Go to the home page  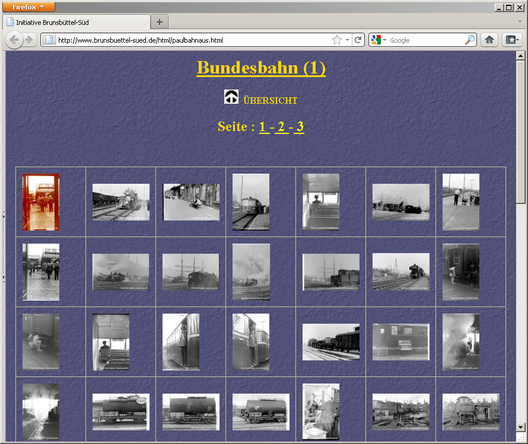click(x=489, y=40)
